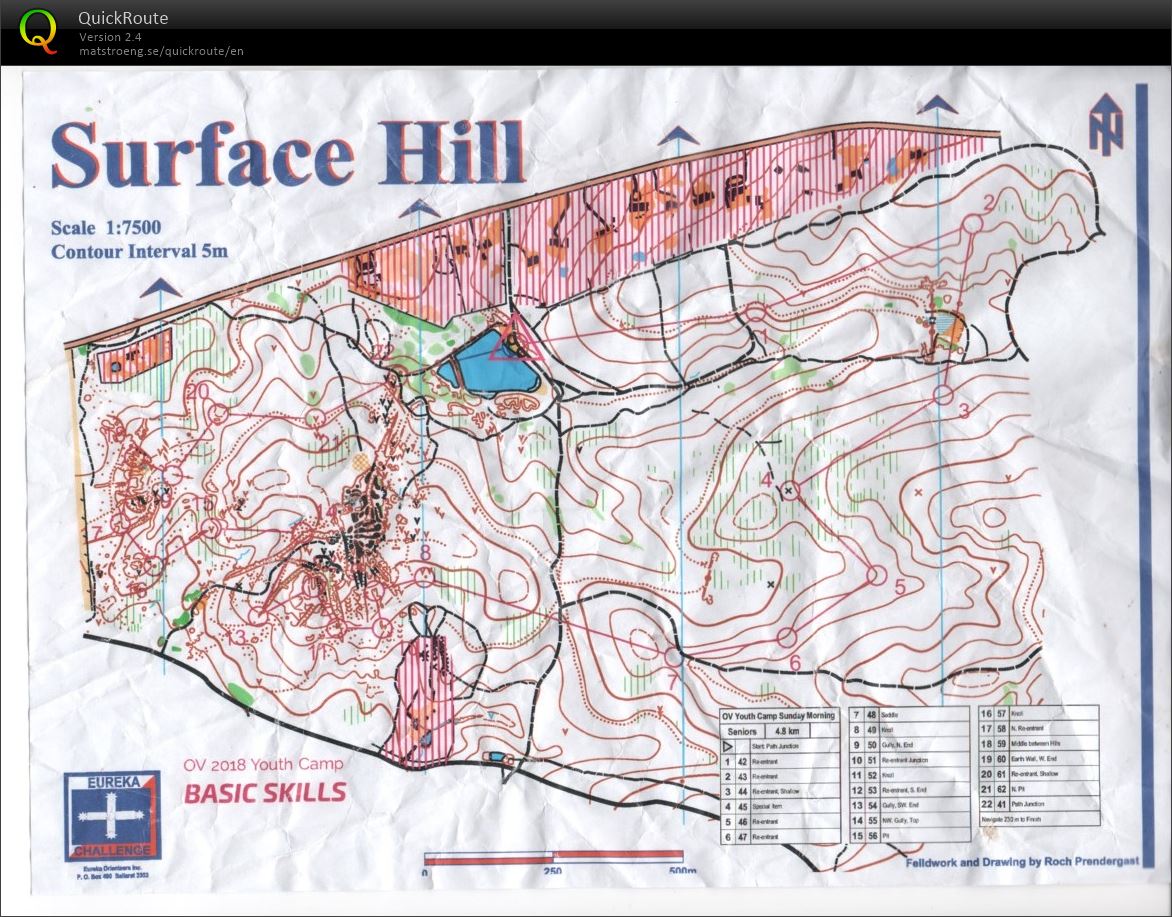This screenshot has height=917, width=1172.
Task: Select the start triangle by the lake
Action: [515, 339]
